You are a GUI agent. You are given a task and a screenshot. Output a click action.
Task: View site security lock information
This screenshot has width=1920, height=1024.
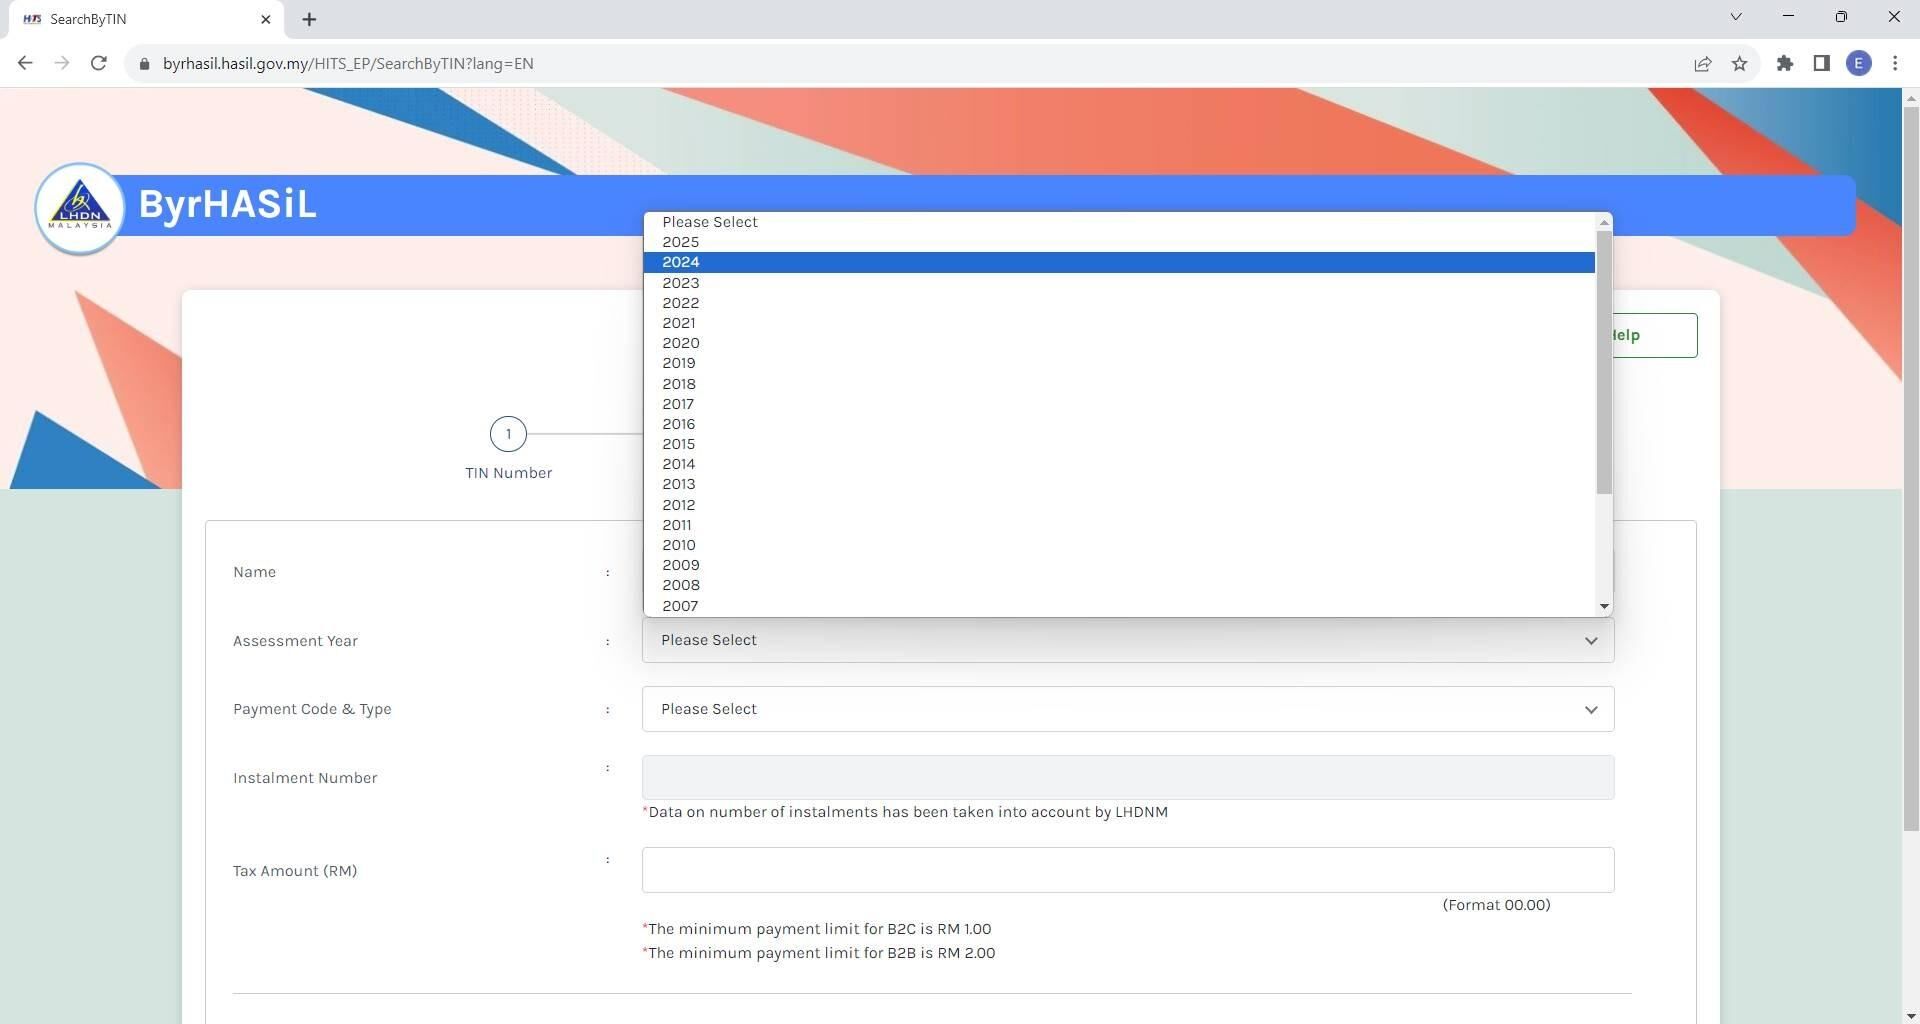click(144, 63)
